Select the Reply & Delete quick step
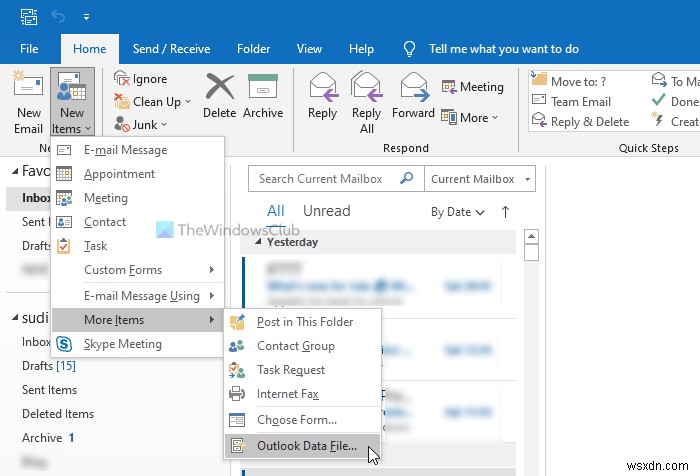Image resolution: width=700 pixels, height=476 pixels. (580, 121)
